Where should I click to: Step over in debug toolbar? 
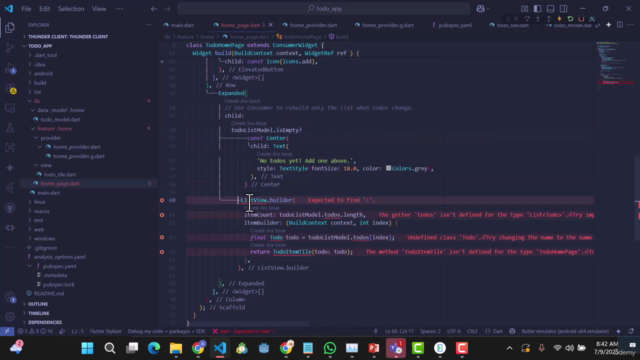[527, 19]
